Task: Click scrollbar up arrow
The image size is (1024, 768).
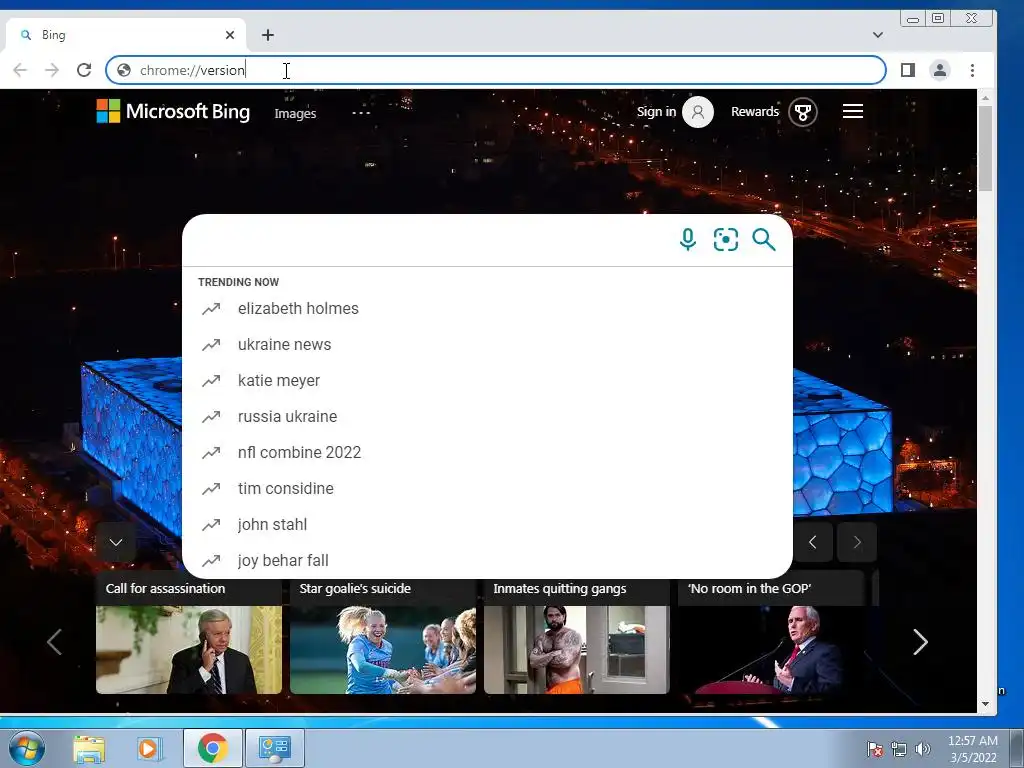Action: tap(985, 98)
